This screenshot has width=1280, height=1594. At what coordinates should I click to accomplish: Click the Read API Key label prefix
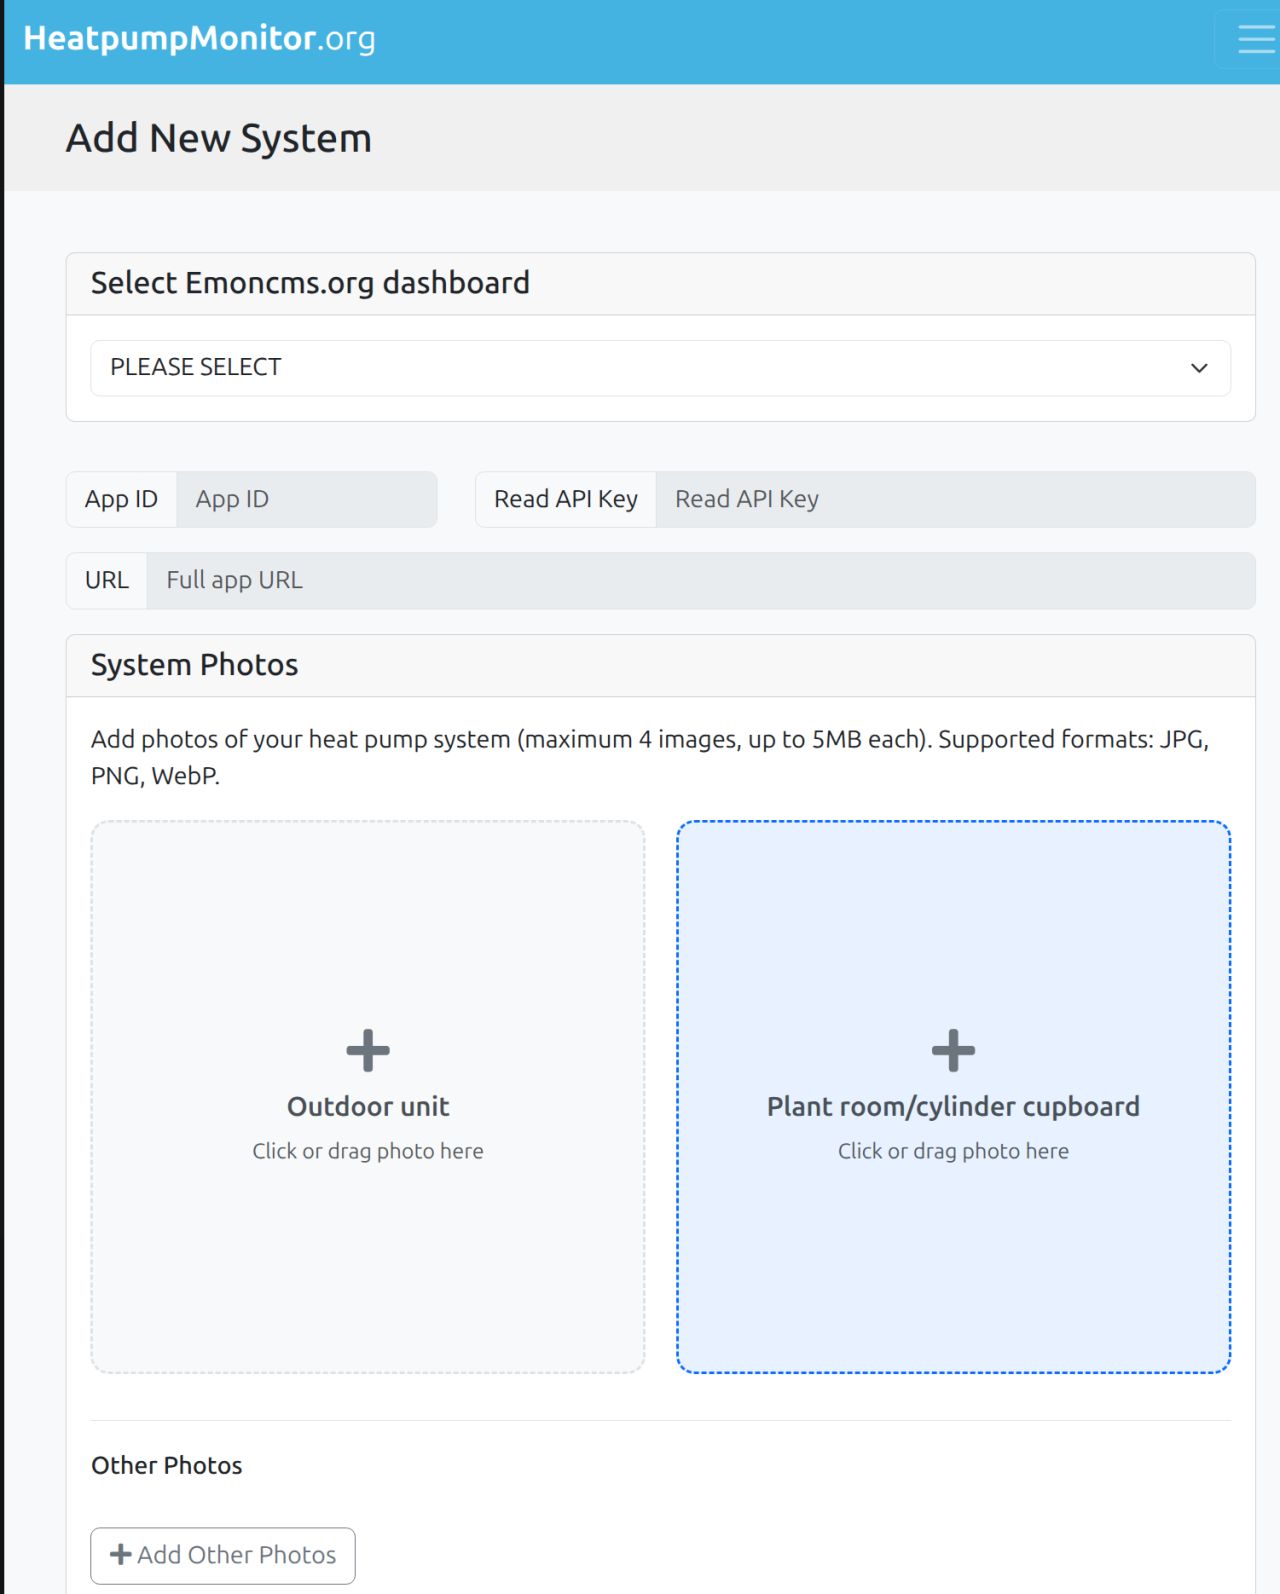[565, 499]
